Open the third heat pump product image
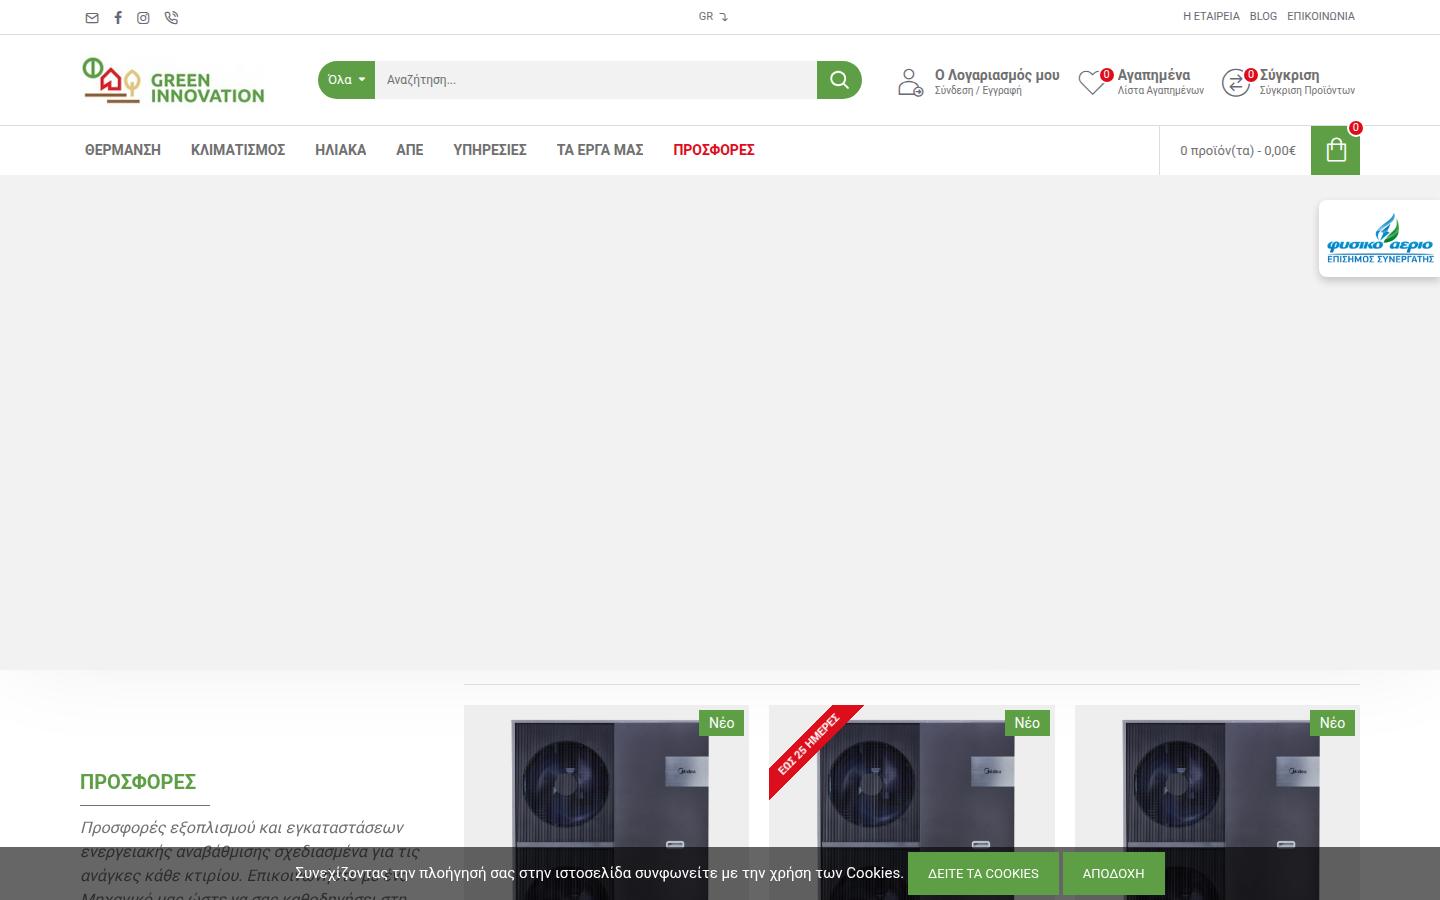The width and height of the screenshot is (1440, 900). coord(1217,802)
